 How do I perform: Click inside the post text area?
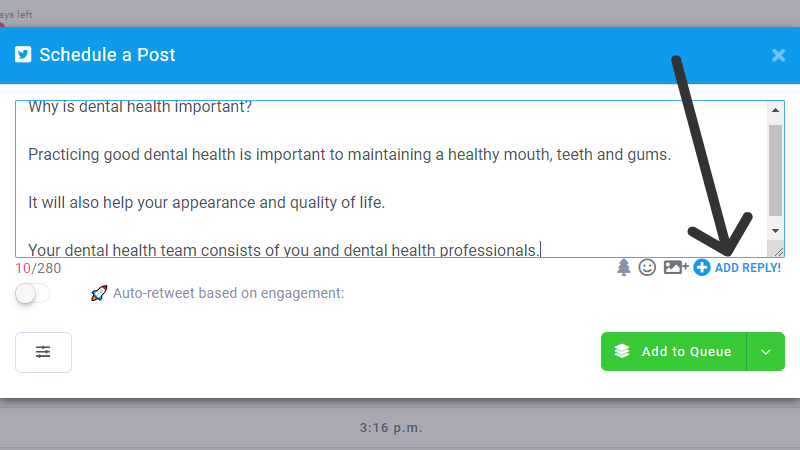pyautogui.click(x=391, y=179)
